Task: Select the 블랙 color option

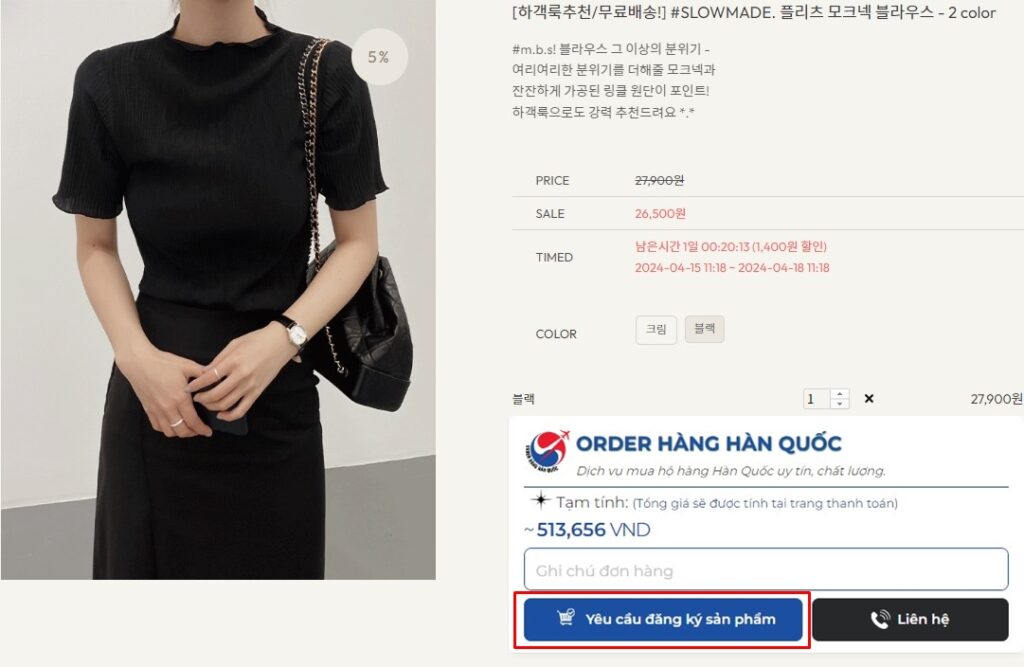Action: point(705,329)
